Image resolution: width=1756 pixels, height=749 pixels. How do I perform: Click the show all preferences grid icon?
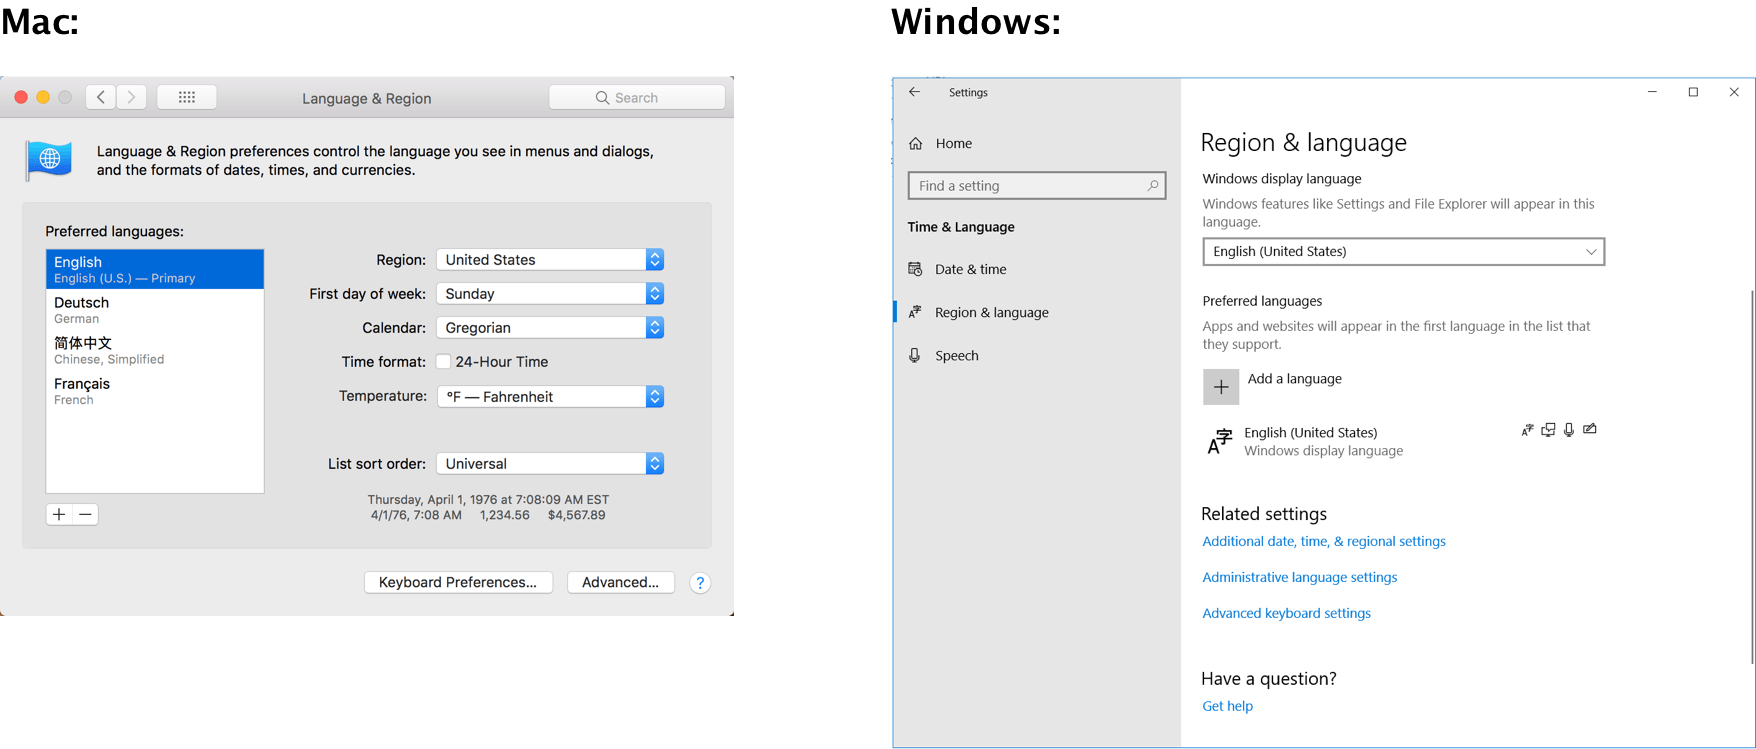(x=187, y=97)
